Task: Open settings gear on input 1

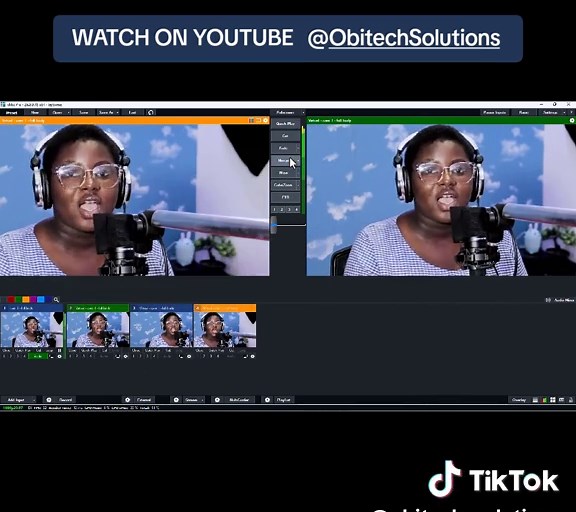Action: click(x=60, y=356)
